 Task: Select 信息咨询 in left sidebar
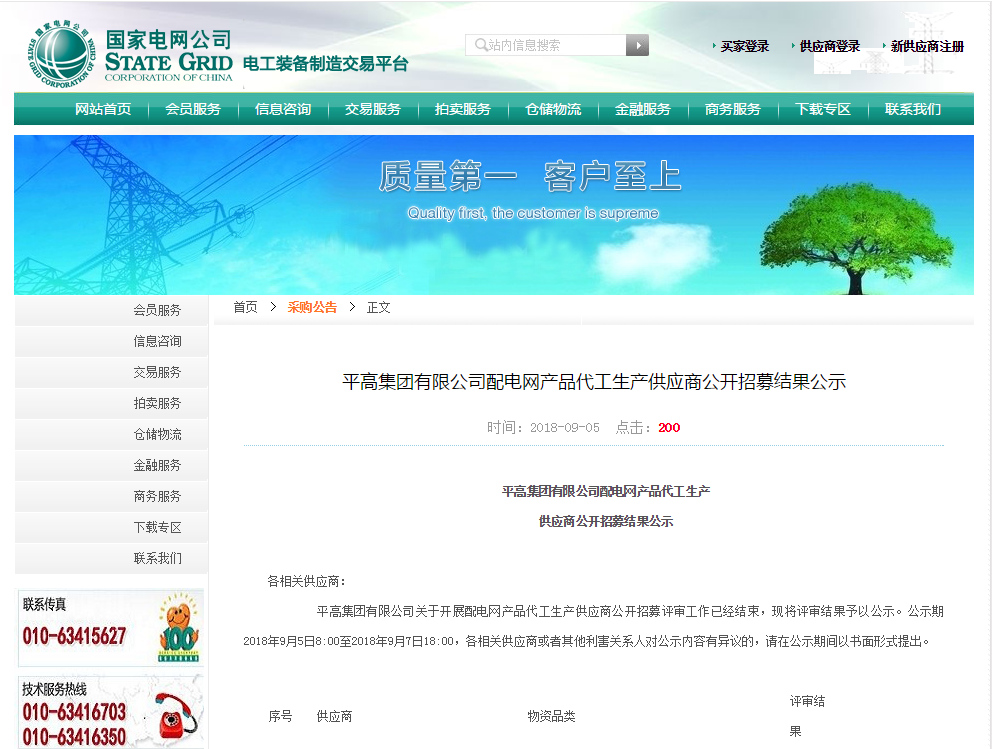157,341
